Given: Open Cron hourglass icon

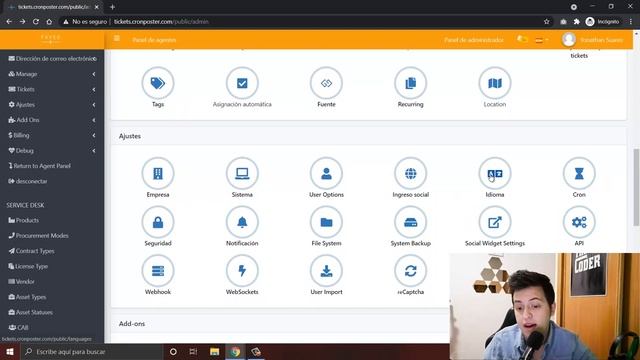Looking at the screenshot, I should (x=579, y=173).
